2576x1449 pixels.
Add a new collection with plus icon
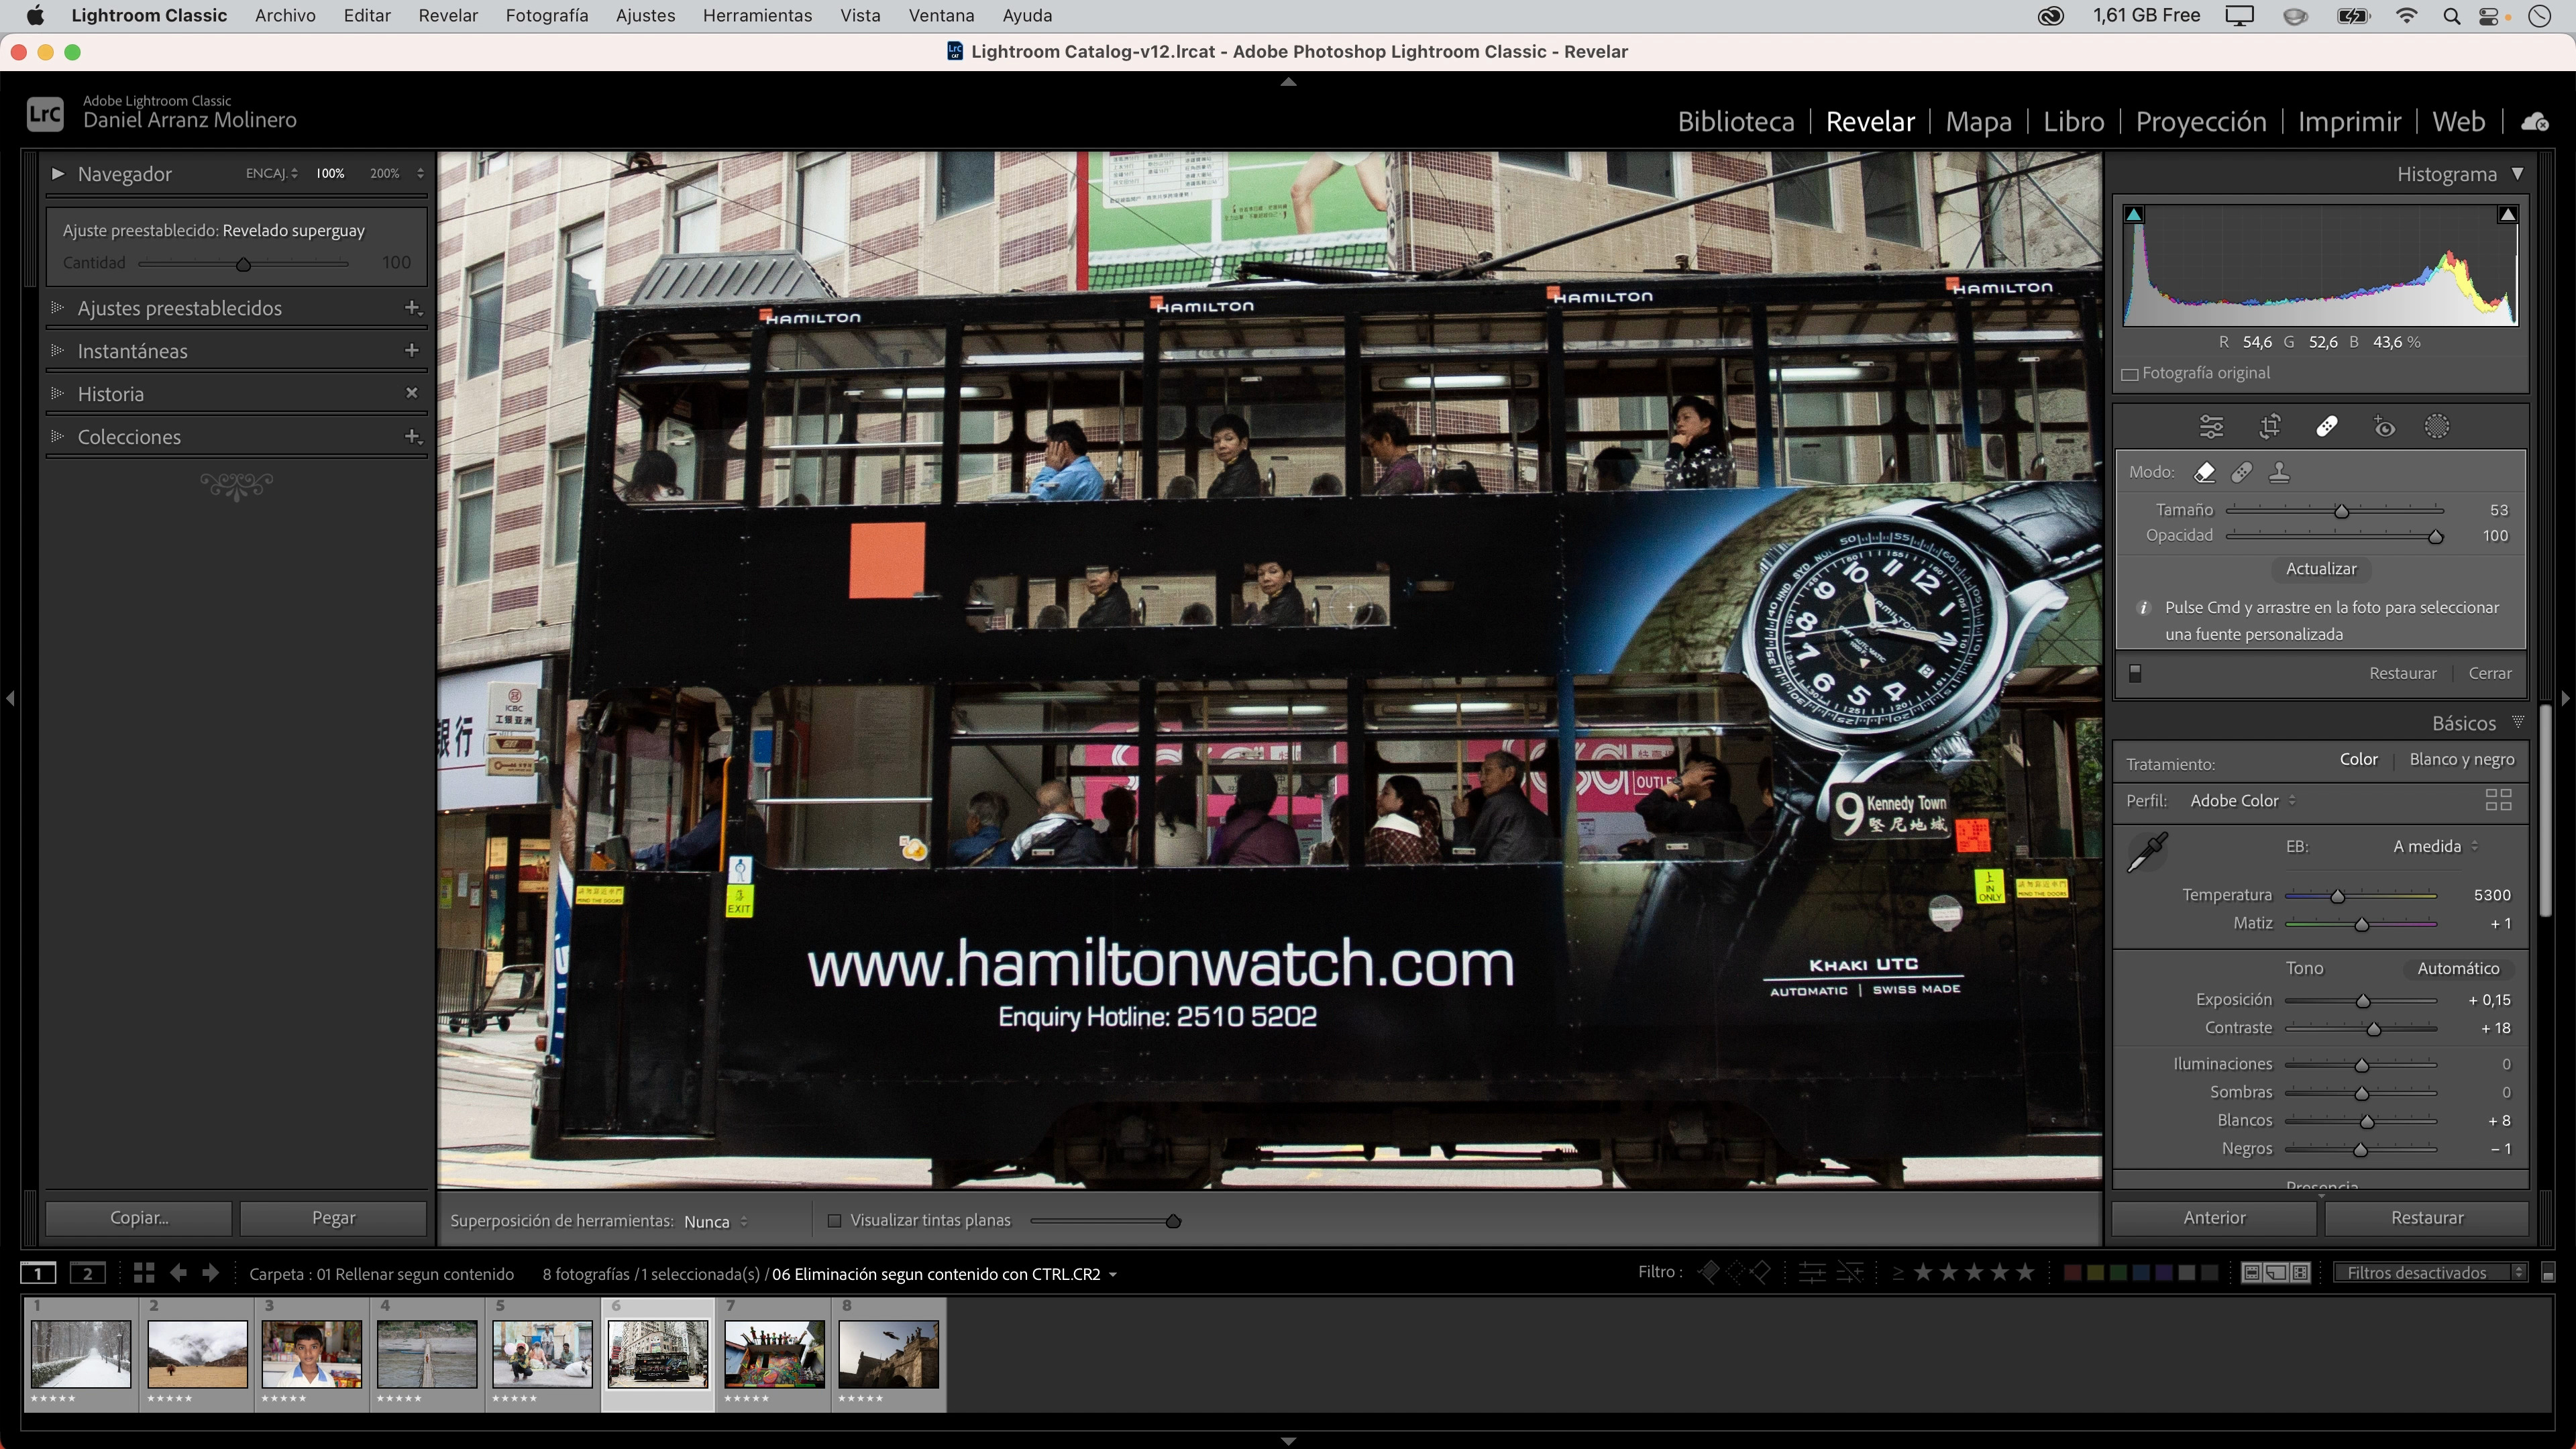pyautogui.click(x=412, y=437)
